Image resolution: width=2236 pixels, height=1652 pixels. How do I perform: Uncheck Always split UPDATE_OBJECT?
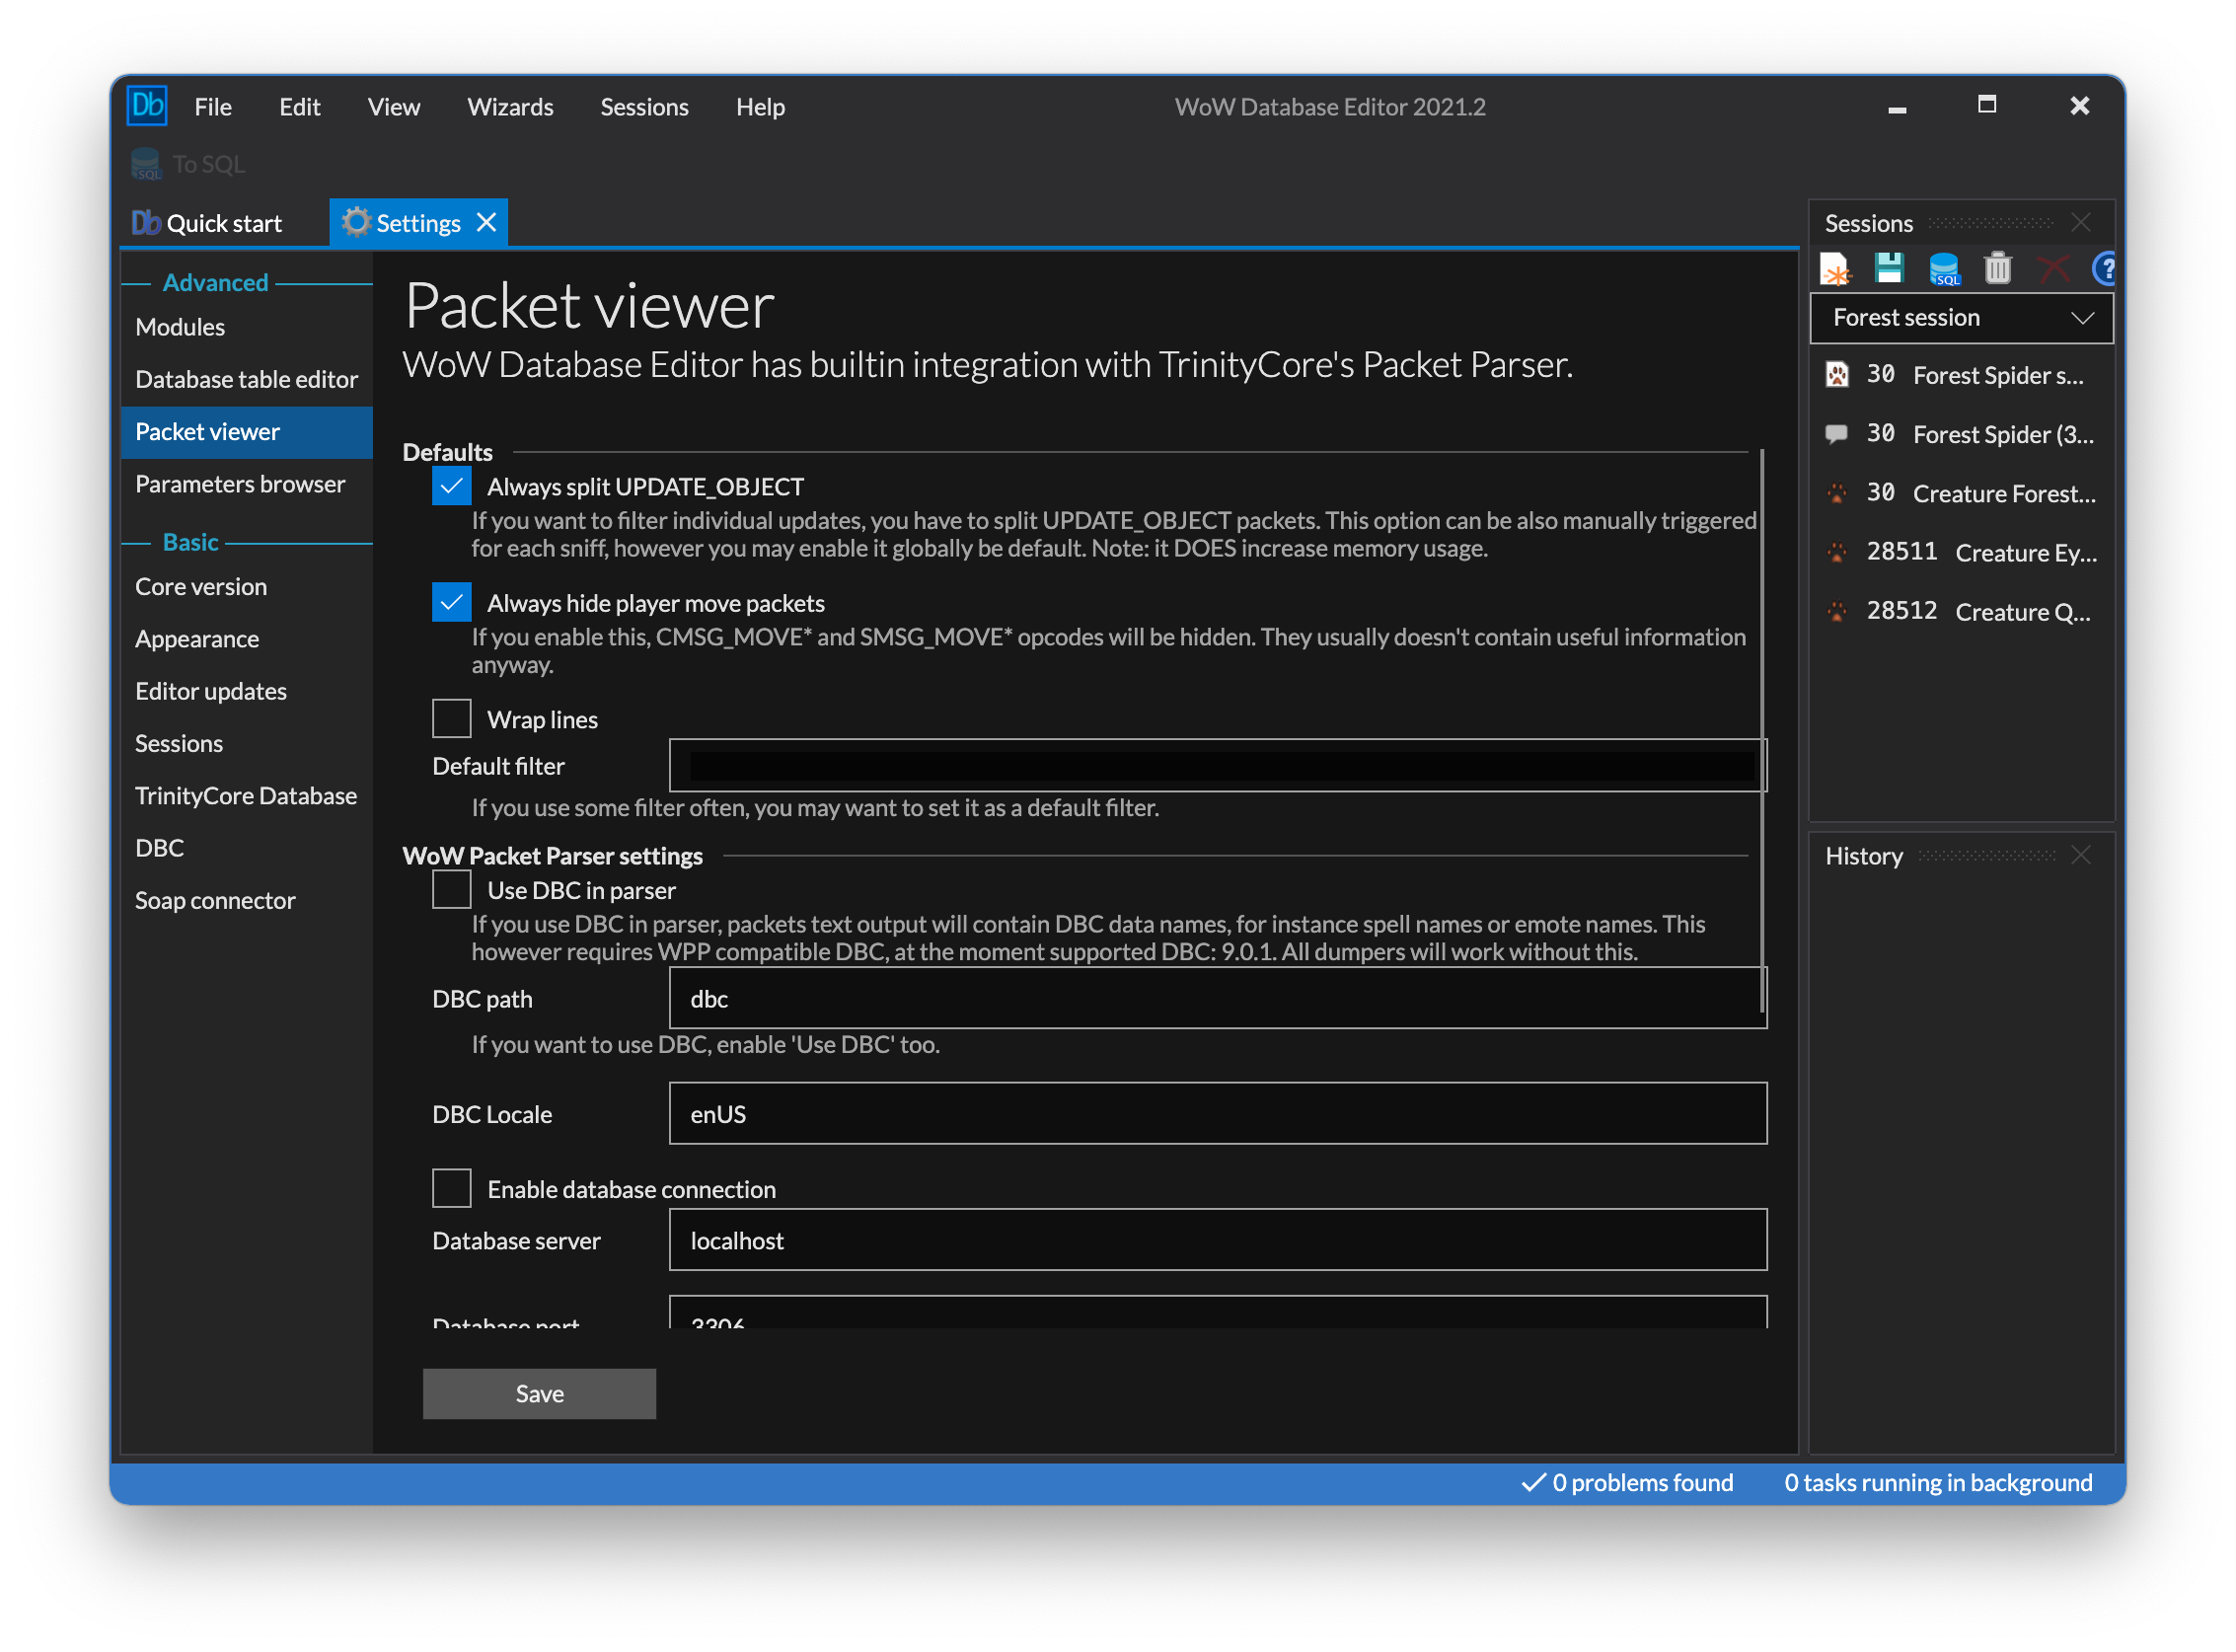[x=451, y=486]
